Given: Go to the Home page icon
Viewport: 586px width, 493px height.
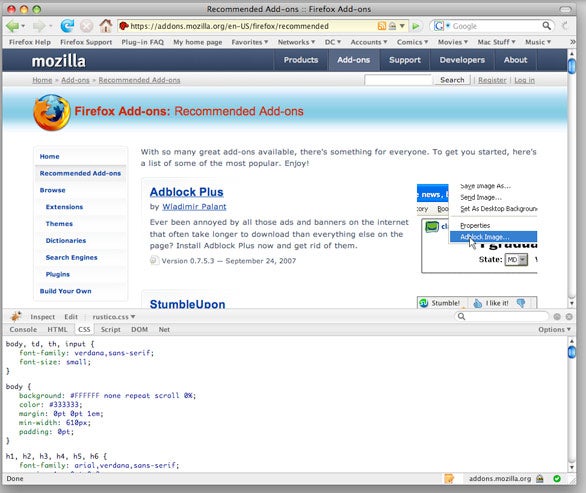Looking at the screenshot, I should tap(106, 26).
